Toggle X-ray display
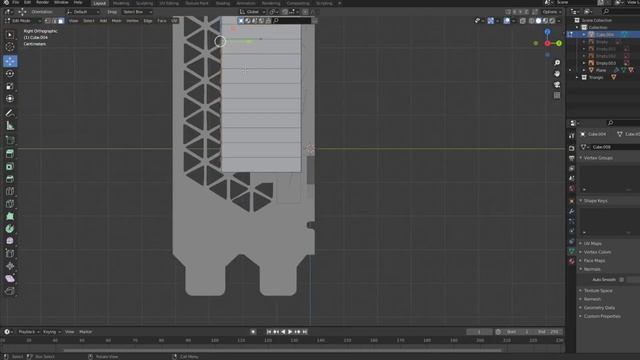640x360 pixels. pyautogui.click(x=523, y=21)
